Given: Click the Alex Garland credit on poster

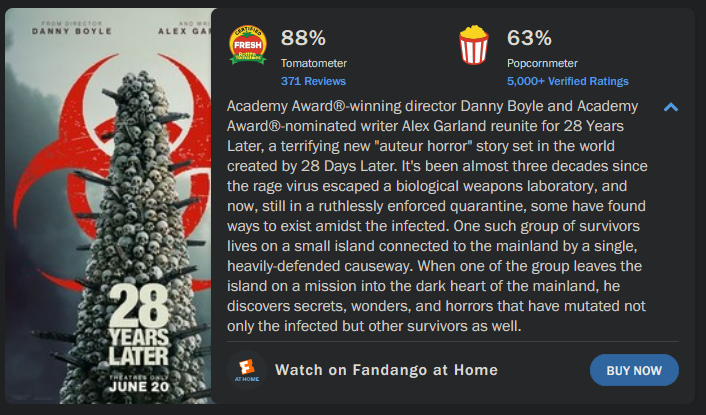Looking at the screenshot, I should point(185,31).
